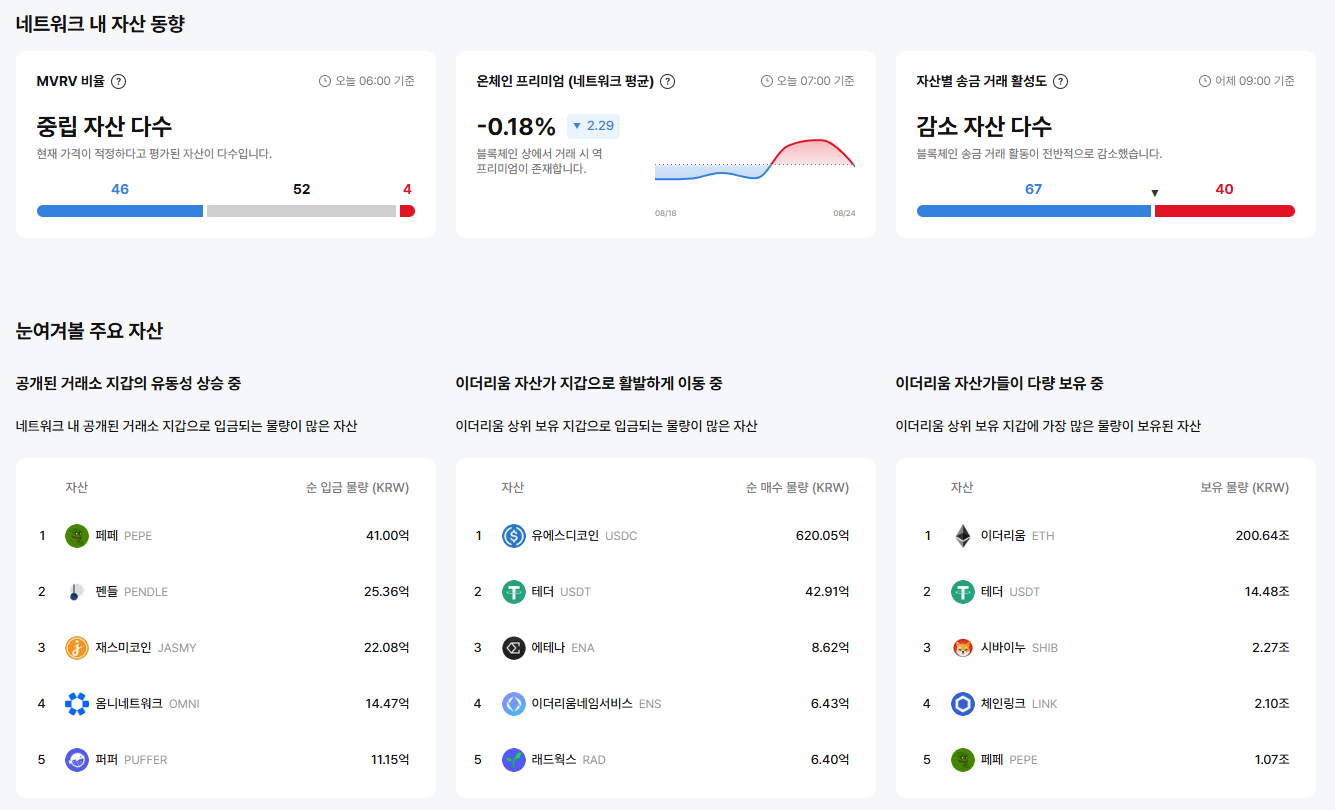This screenshot has height=810, width=1335.
Task: Click the 08/18 chart date label
Action: [666, 213]
